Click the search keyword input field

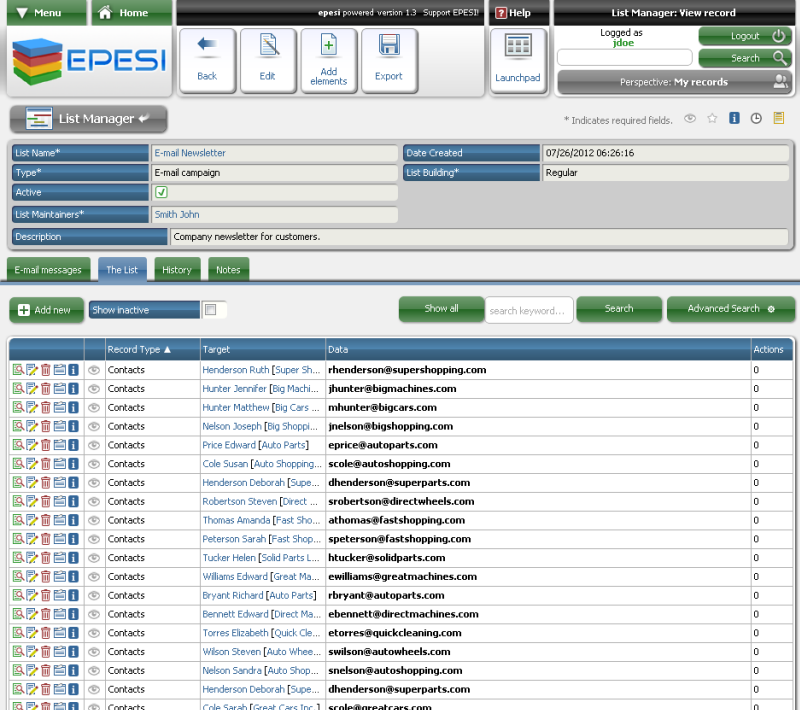tap(528, 310)
